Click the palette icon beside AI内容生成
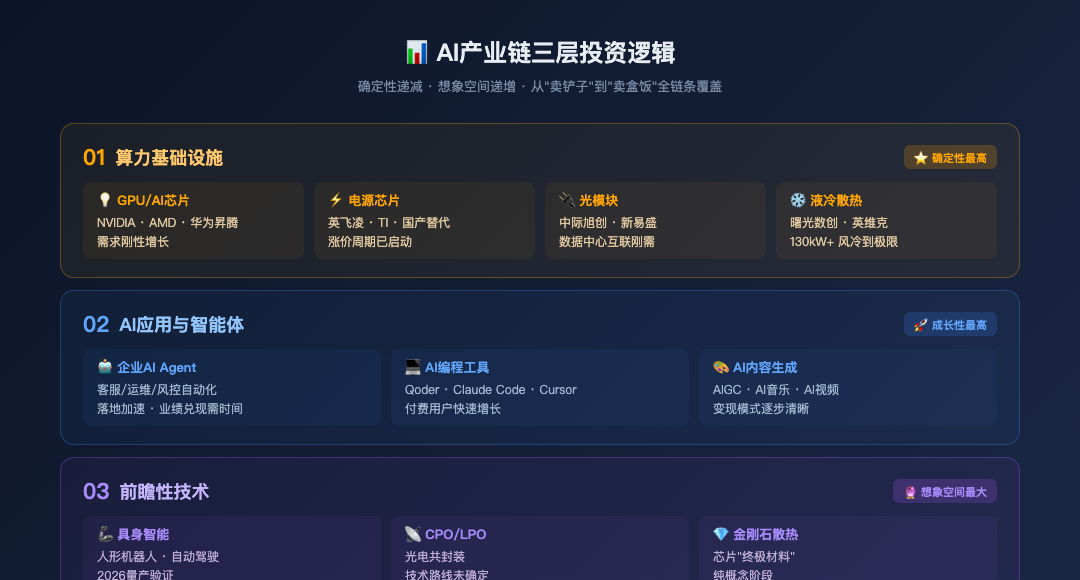Screen dimensions: 1080x580 click(x=720, y=366)
